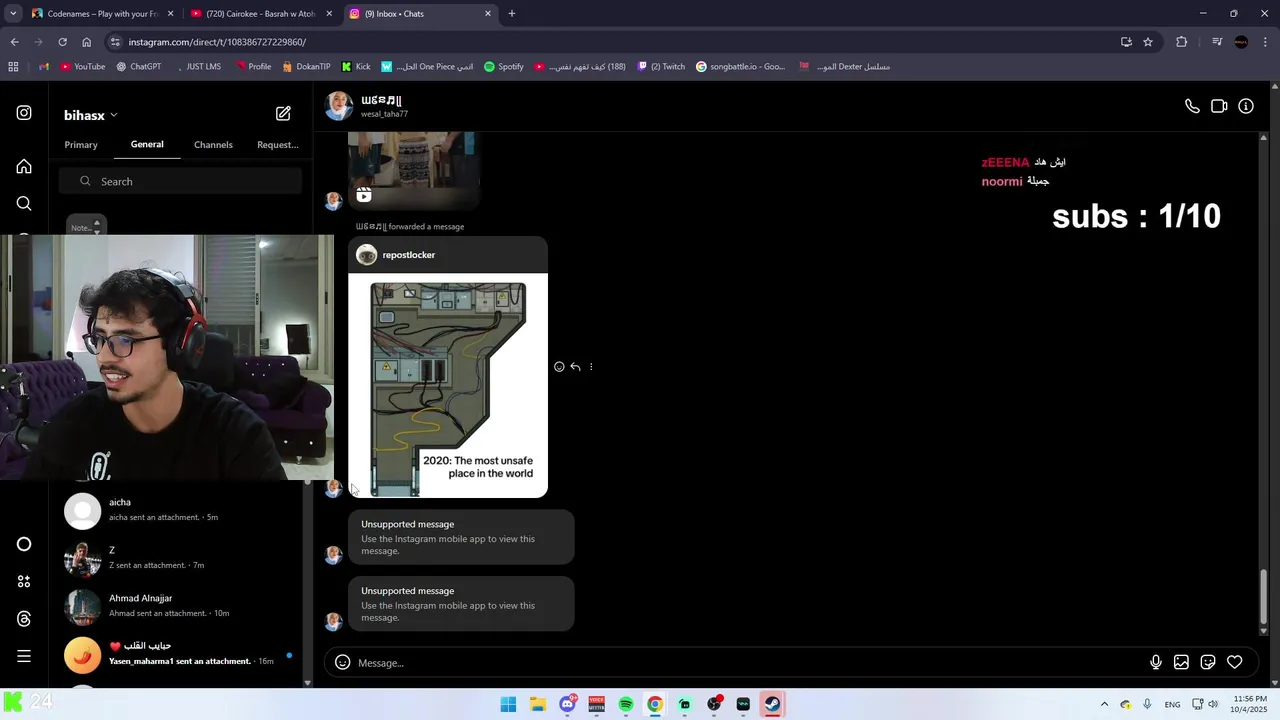Open a new Chrome tab

click(x=512, y=13)
